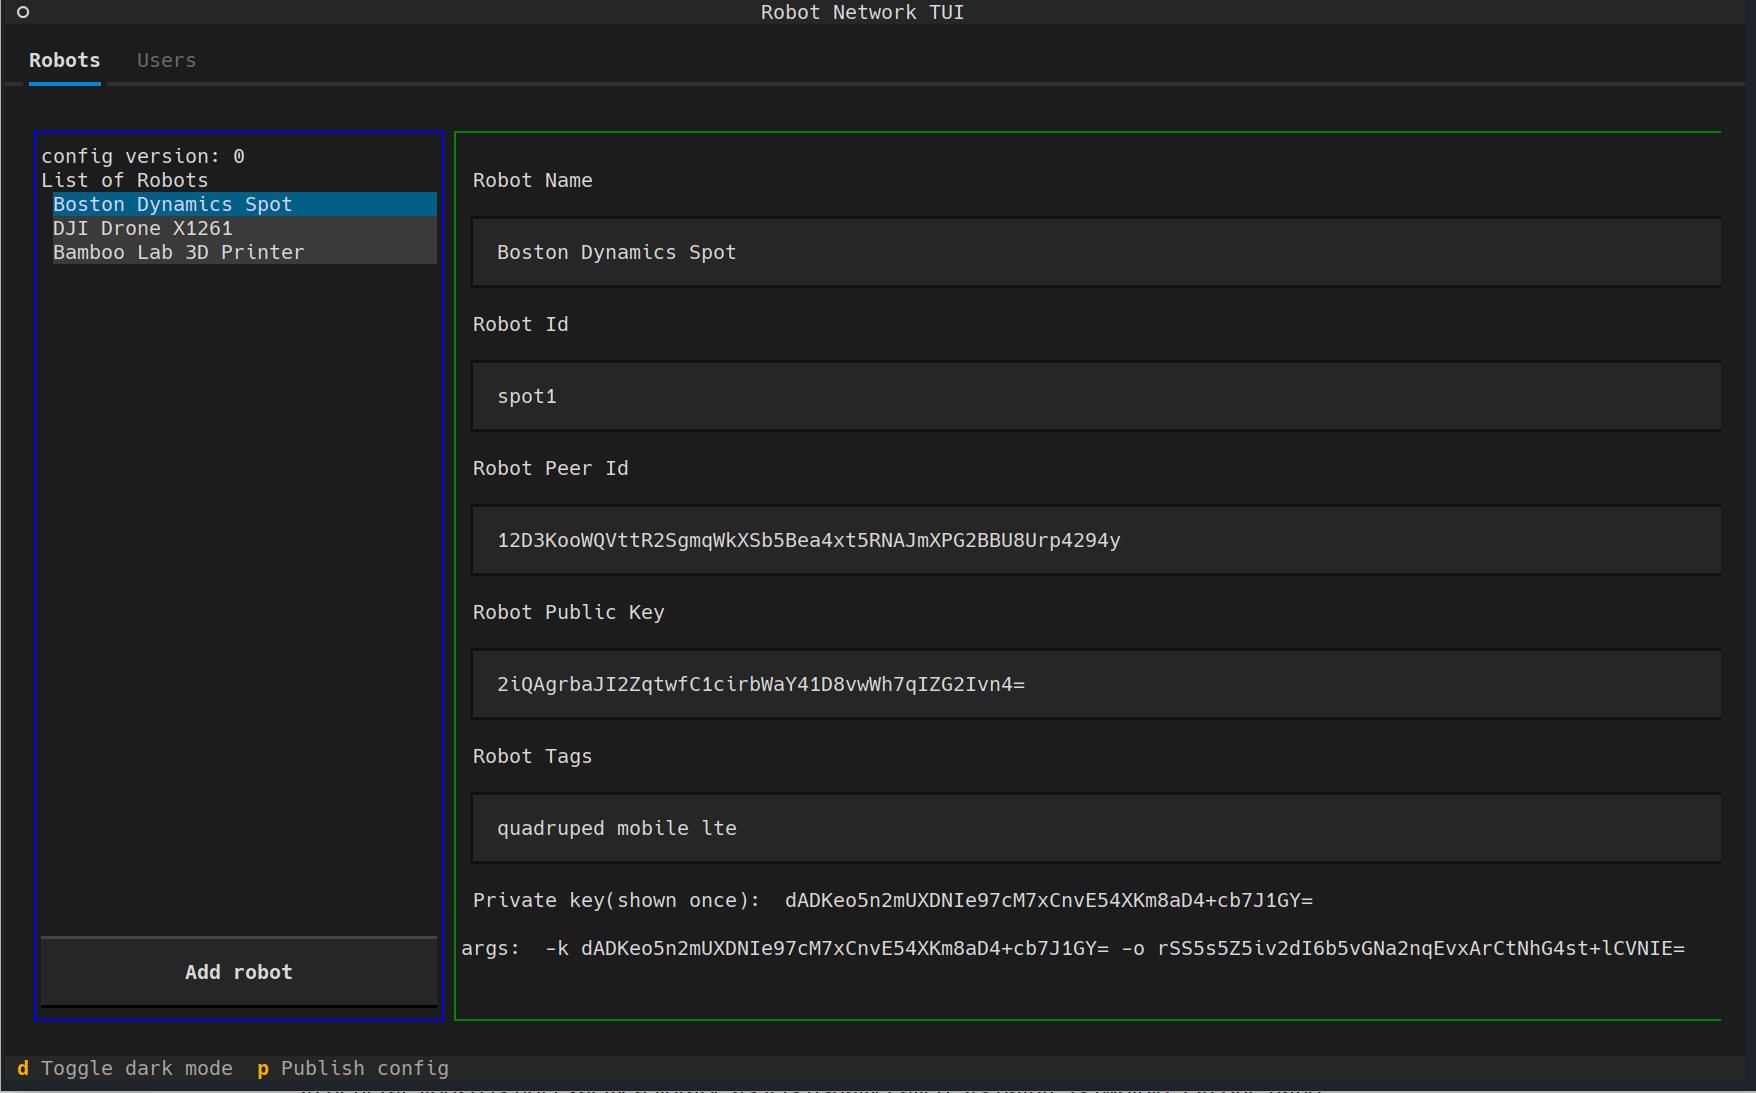Screen dimensions: 1756x1093
Task: Edit the Robot Tags input field
Action: pyautogui.click(x=1095, y=828)
